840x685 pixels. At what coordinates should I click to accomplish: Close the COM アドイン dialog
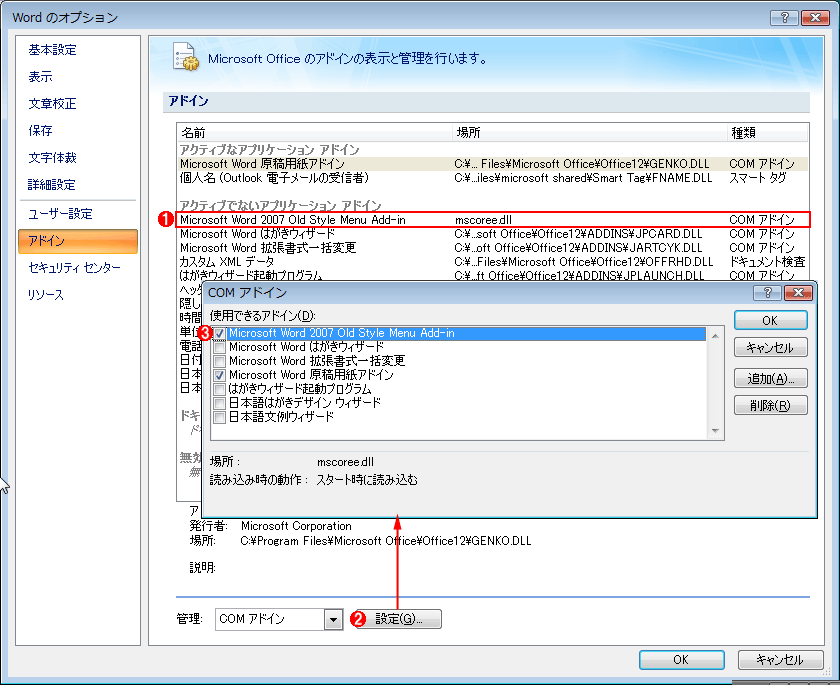coord(798,292)
